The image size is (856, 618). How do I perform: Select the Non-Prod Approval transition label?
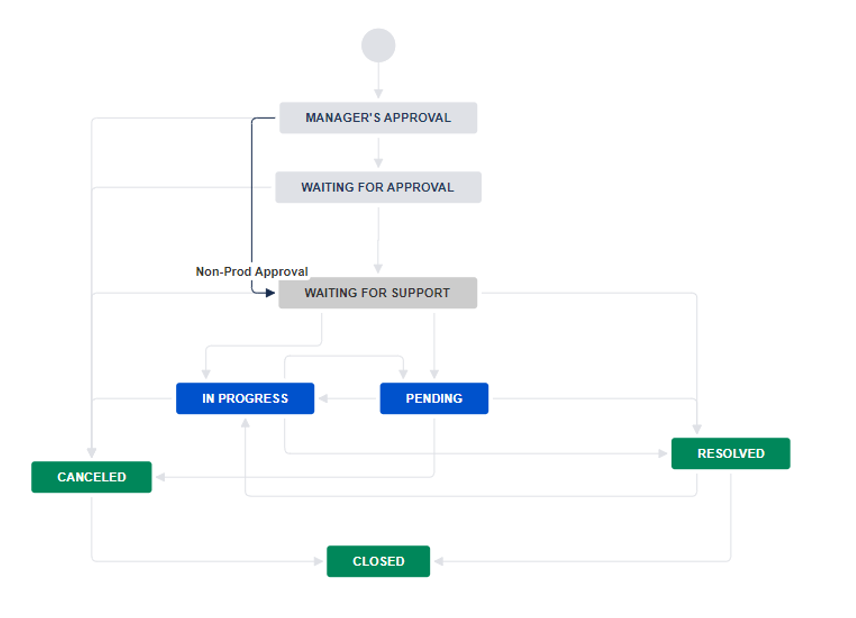coord(253,270)
